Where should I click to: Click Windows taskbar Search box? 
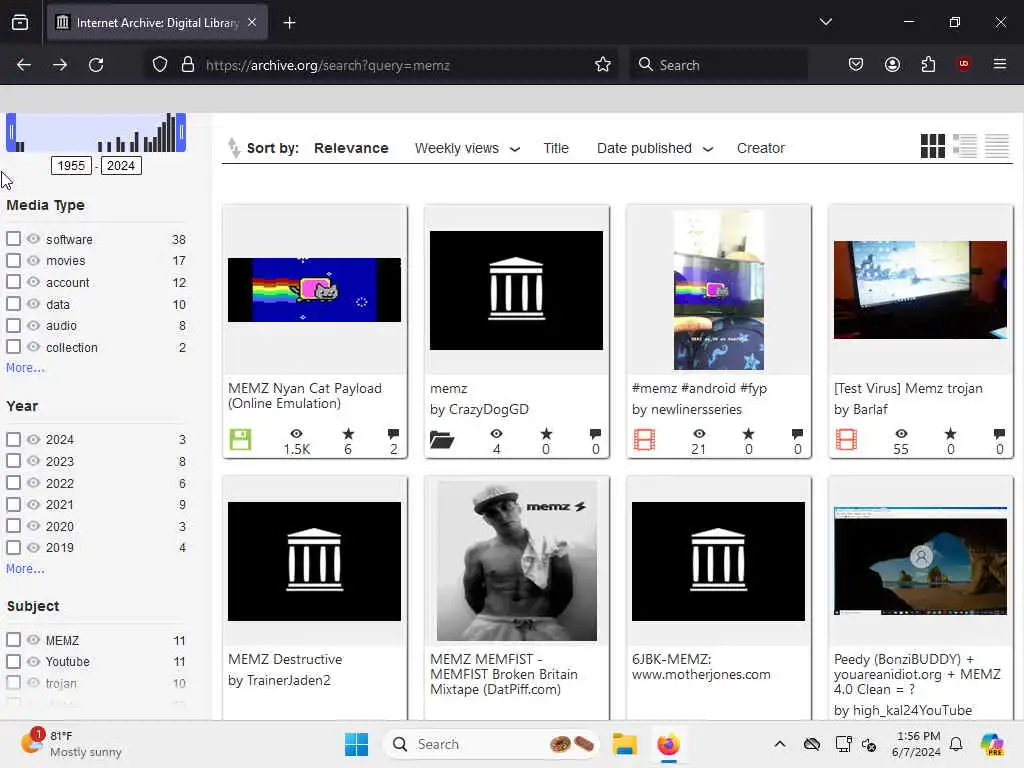point(491,744)
